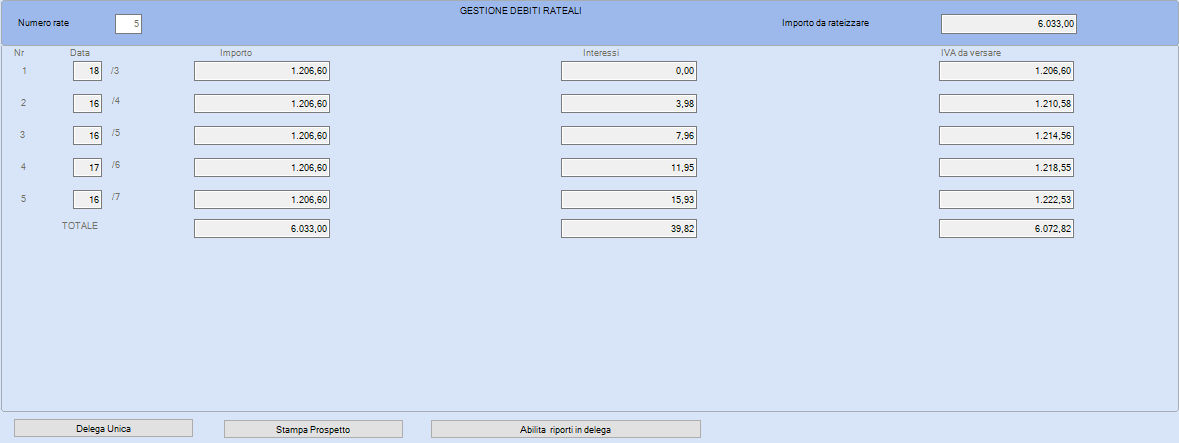Click month label /6 of installment 4
1179x443 pixels.
click(115, 164)
